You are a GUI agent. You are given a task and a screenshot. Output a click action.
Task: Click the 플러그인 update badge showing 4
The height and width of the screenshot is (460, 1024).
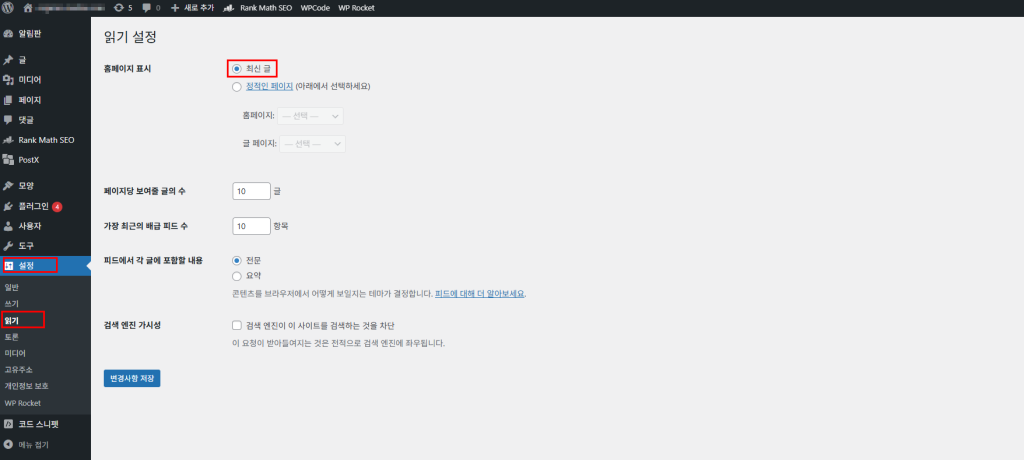click(57, 206)
